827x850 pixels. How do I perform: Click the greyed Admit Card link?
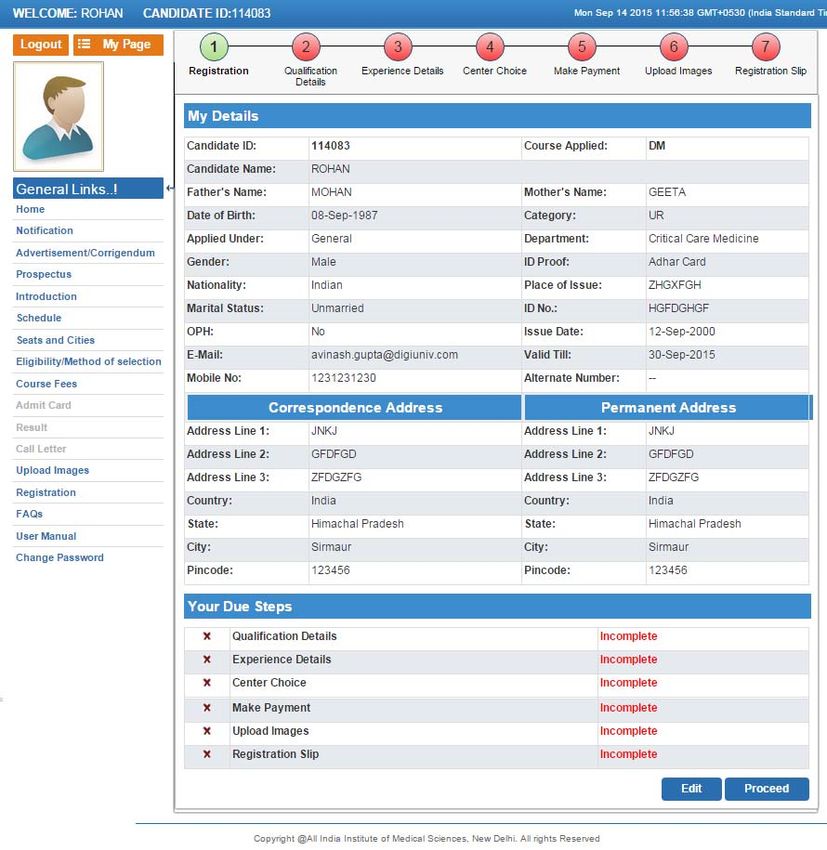click(x=43, y=405)
